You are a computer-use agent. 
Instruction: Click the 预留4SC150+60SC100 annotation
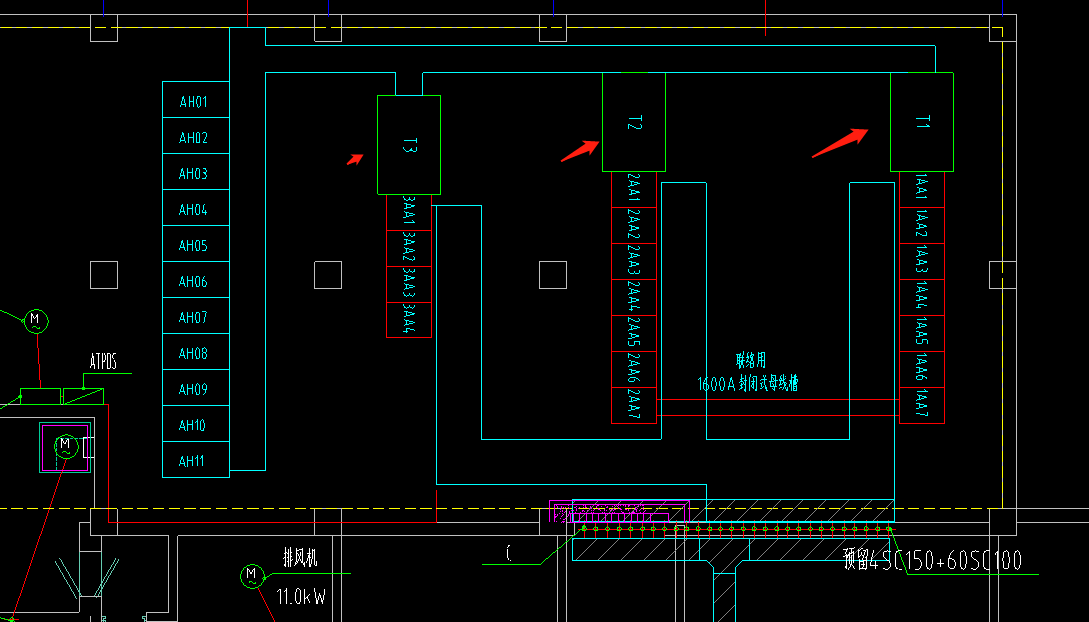[x=933, y=560]
